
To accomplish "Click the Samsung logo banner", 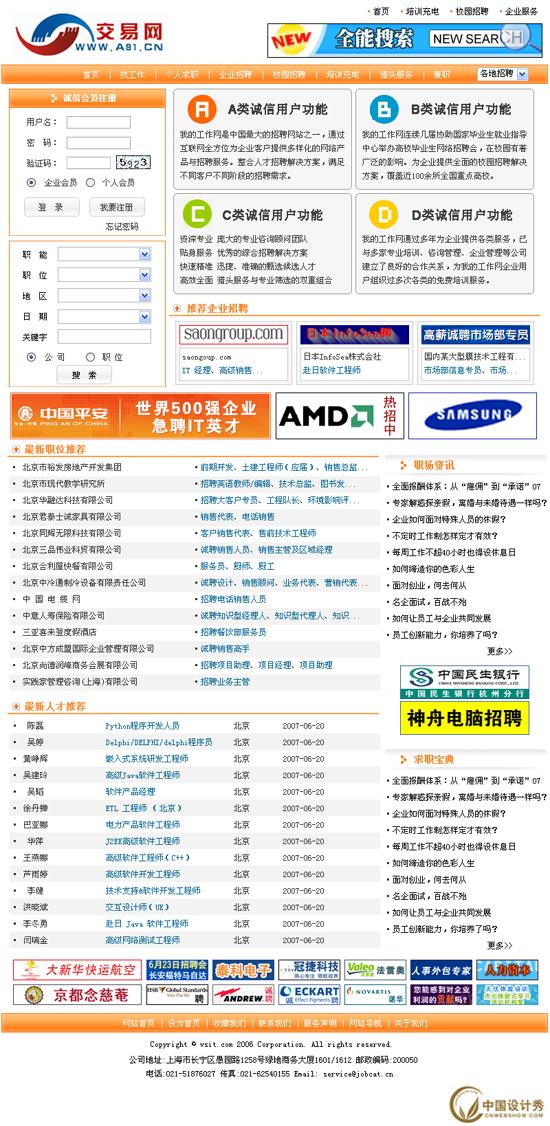I will [472, 416].
